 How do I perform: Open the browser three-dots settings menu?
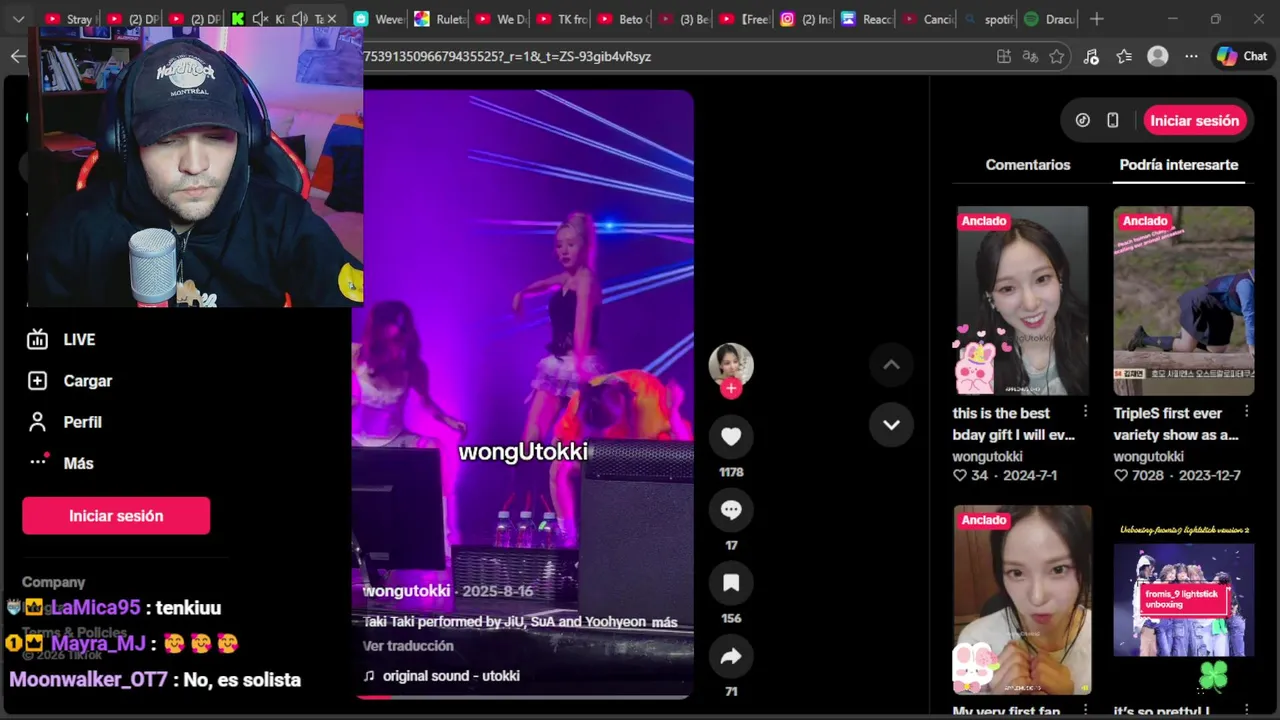click(1191, 56)
